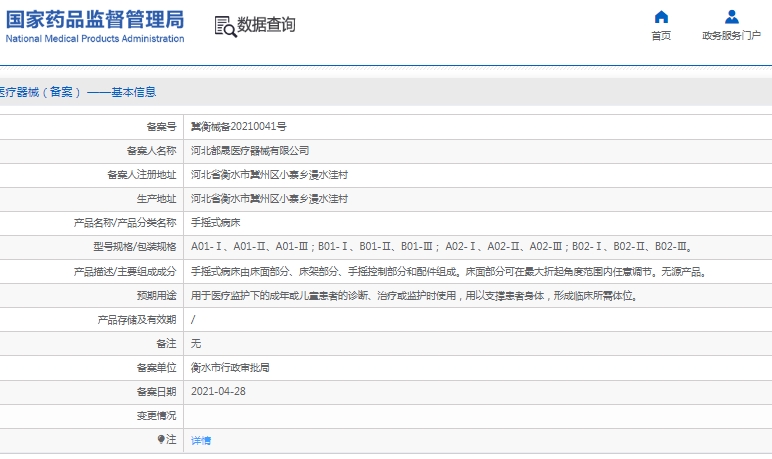This screenshot has width=772, height=459.
Task: Click the 型号规格/包装规格 label
Action: coord(135,246)
